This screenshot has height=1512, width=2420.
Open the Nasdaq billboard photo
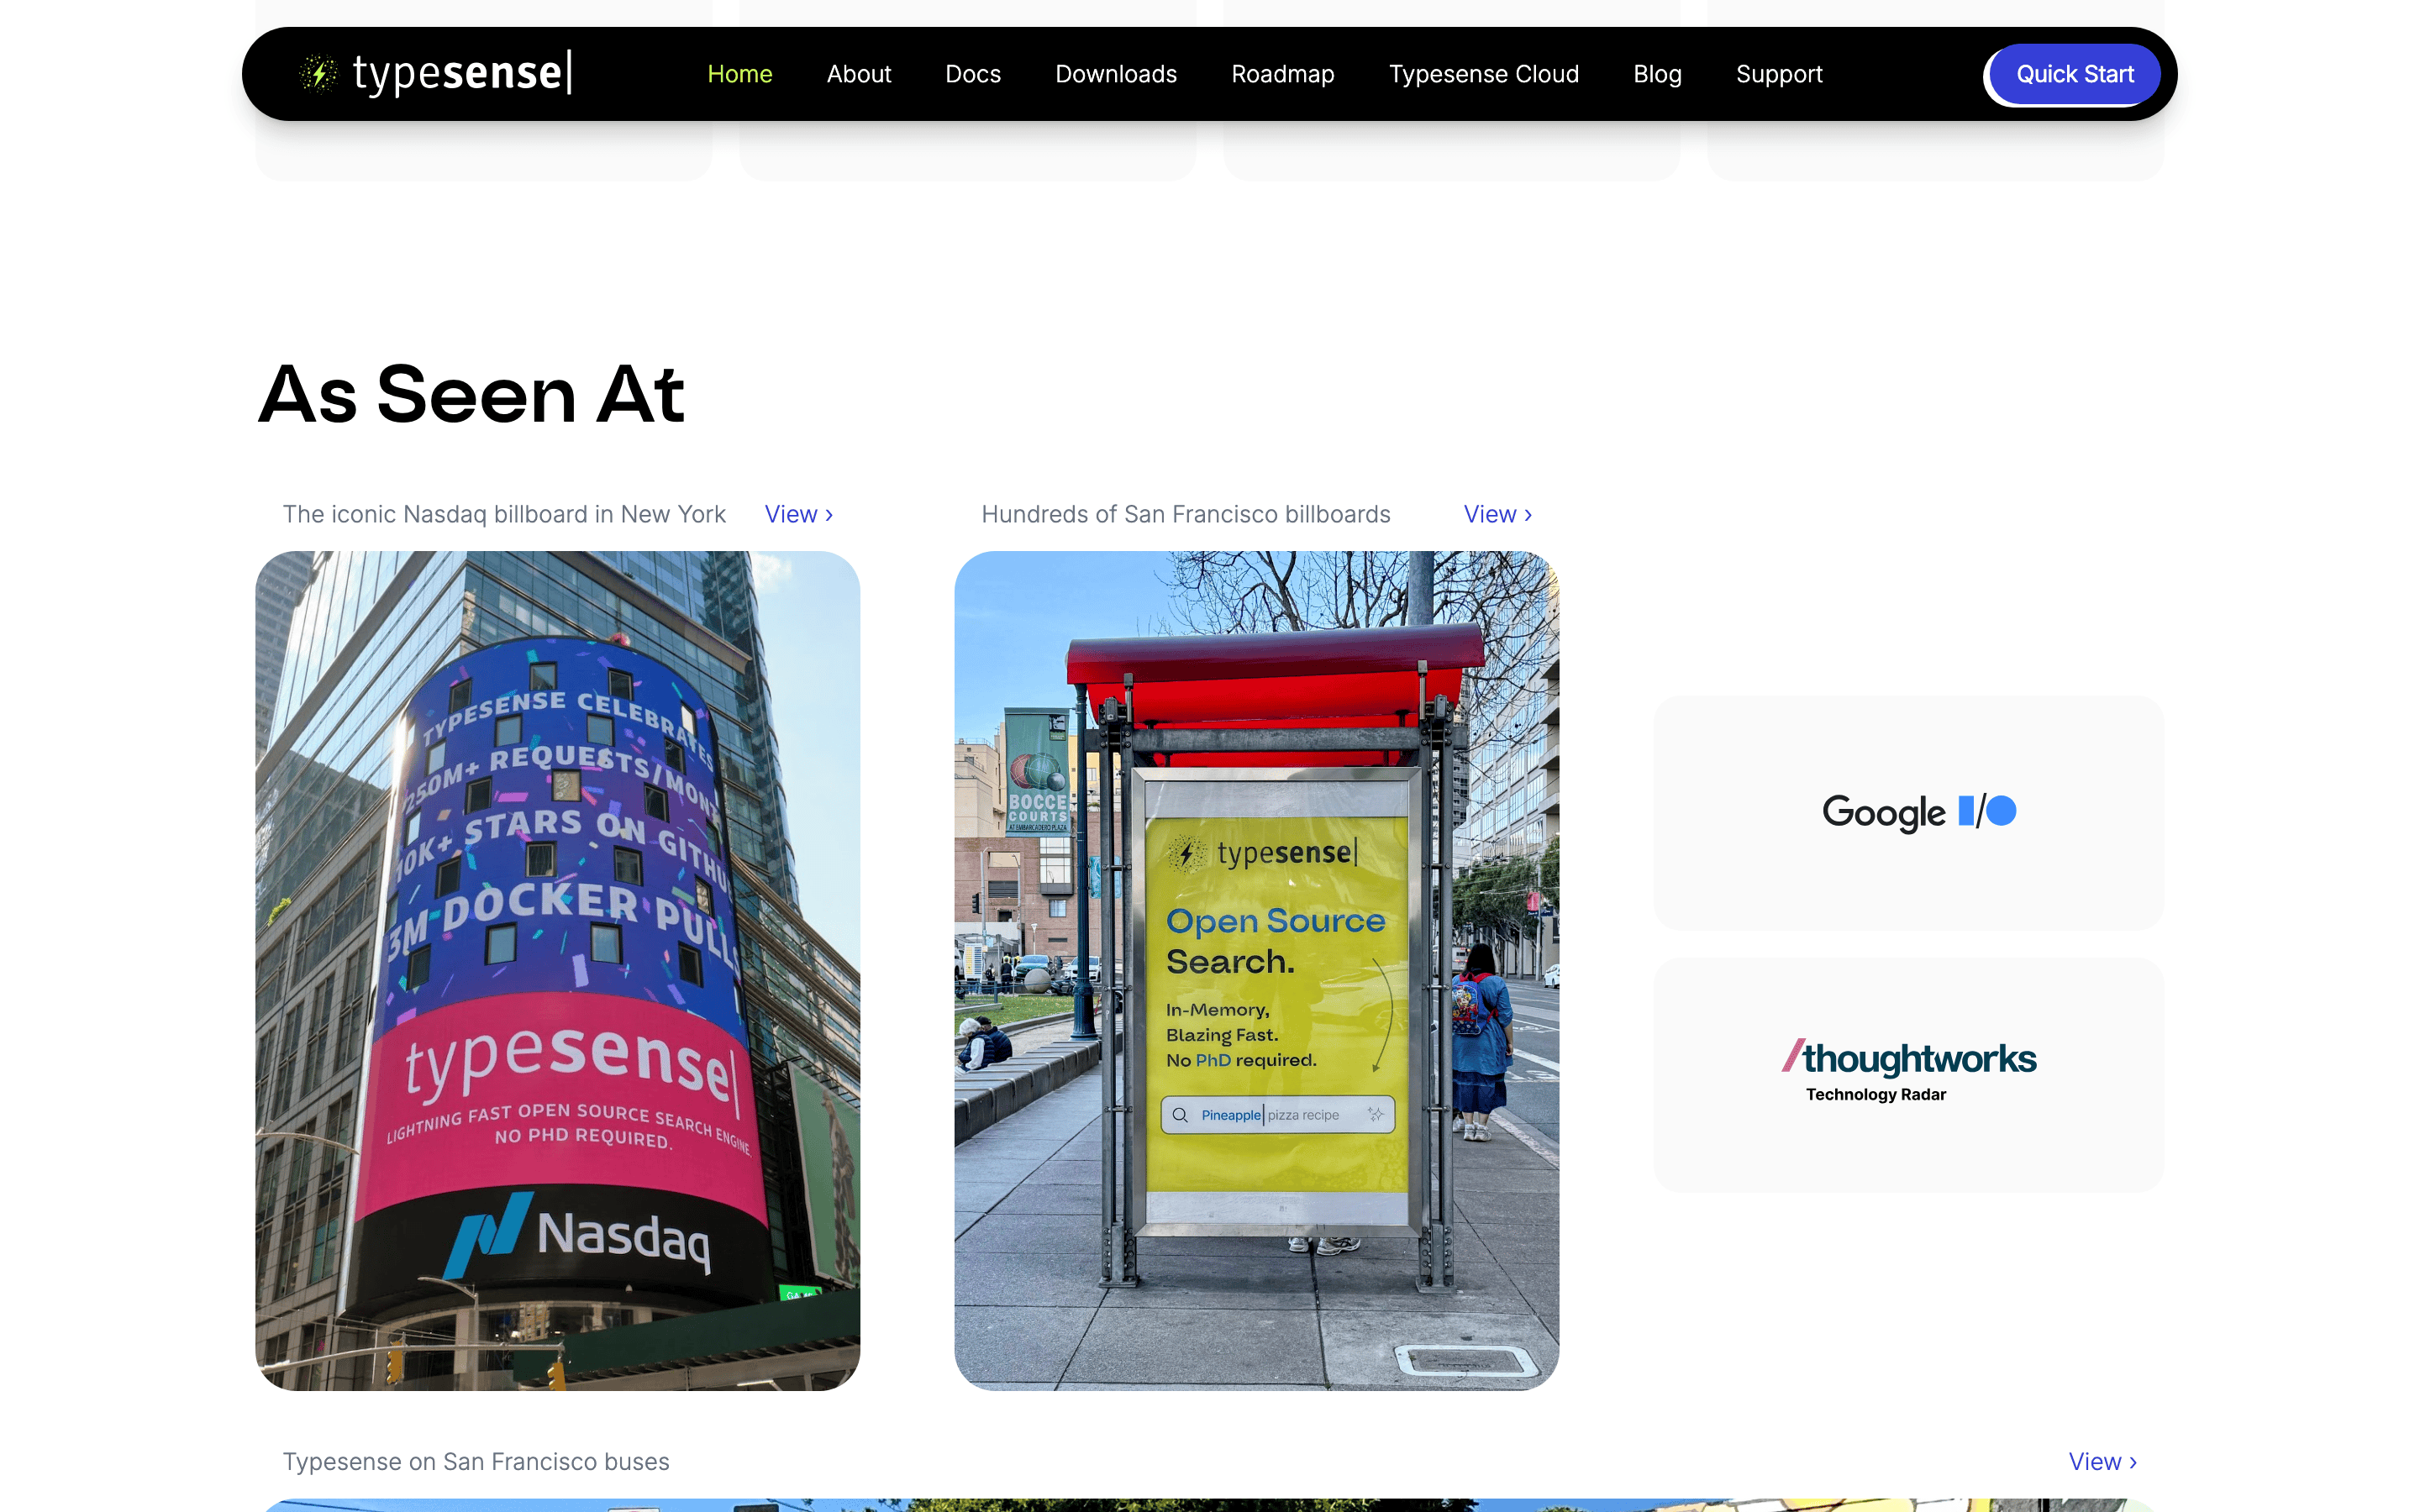click(557, 970)
